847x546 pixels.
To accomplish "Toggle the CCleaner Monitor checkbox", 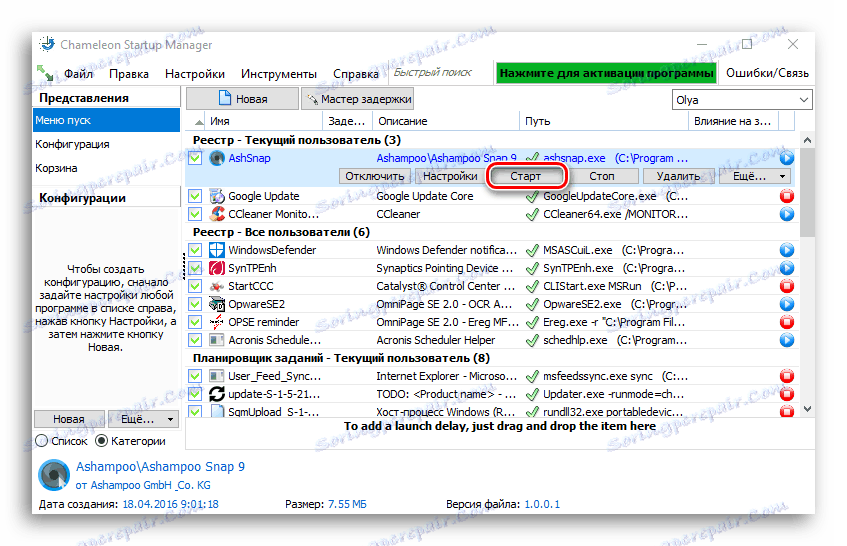I will (195, 214).
